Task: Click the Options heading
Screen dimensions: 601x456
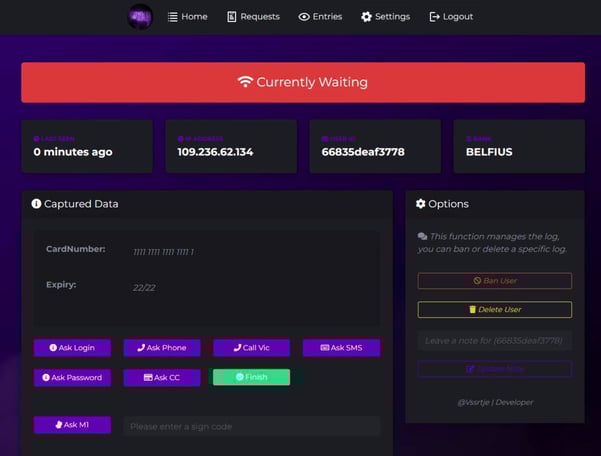Action: pos(448,204)
